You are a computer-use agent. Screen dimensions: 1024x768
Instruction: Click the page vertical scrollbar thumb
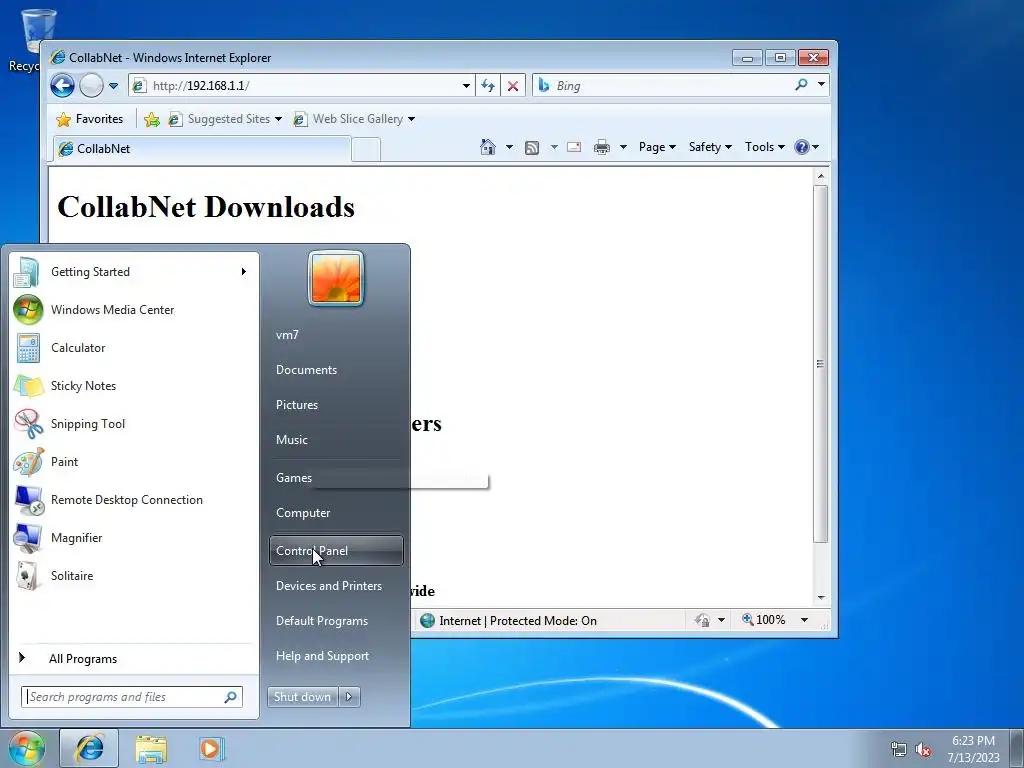coord(820,364)
